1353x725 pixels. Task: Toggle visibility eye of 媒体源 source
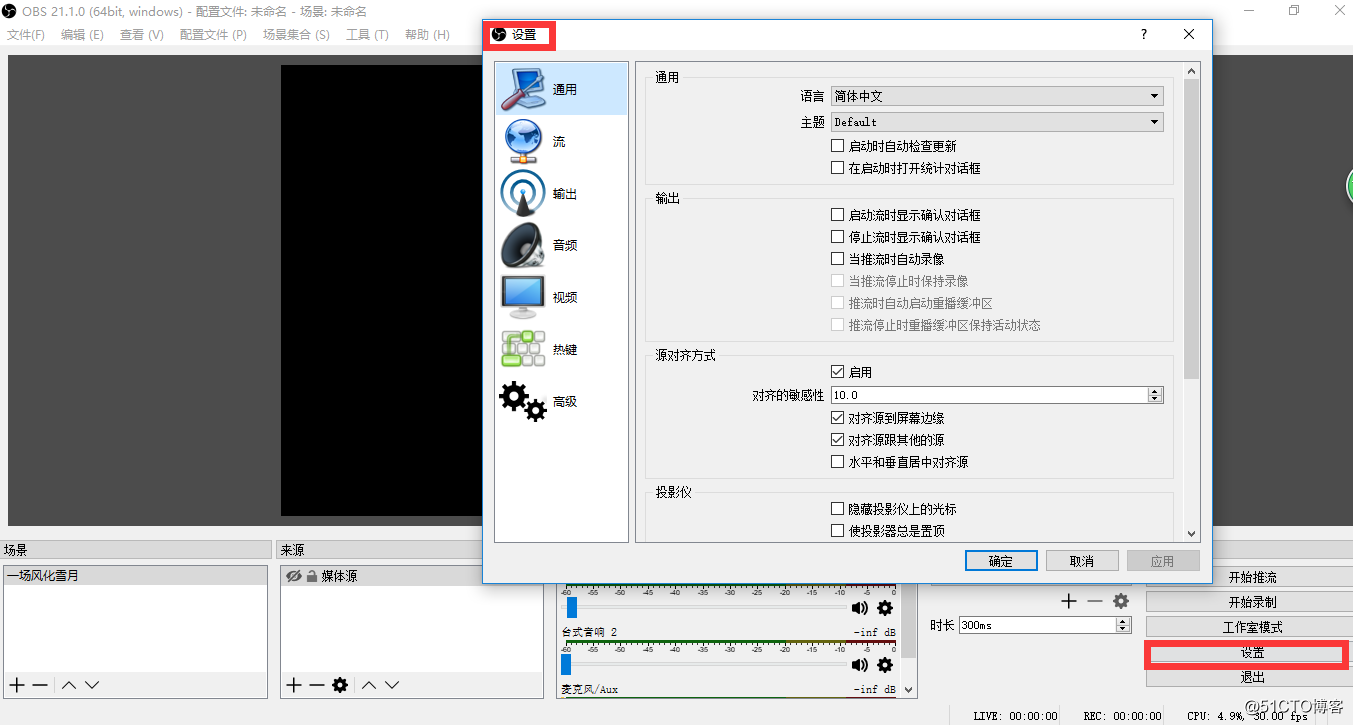tap(294, 576)
